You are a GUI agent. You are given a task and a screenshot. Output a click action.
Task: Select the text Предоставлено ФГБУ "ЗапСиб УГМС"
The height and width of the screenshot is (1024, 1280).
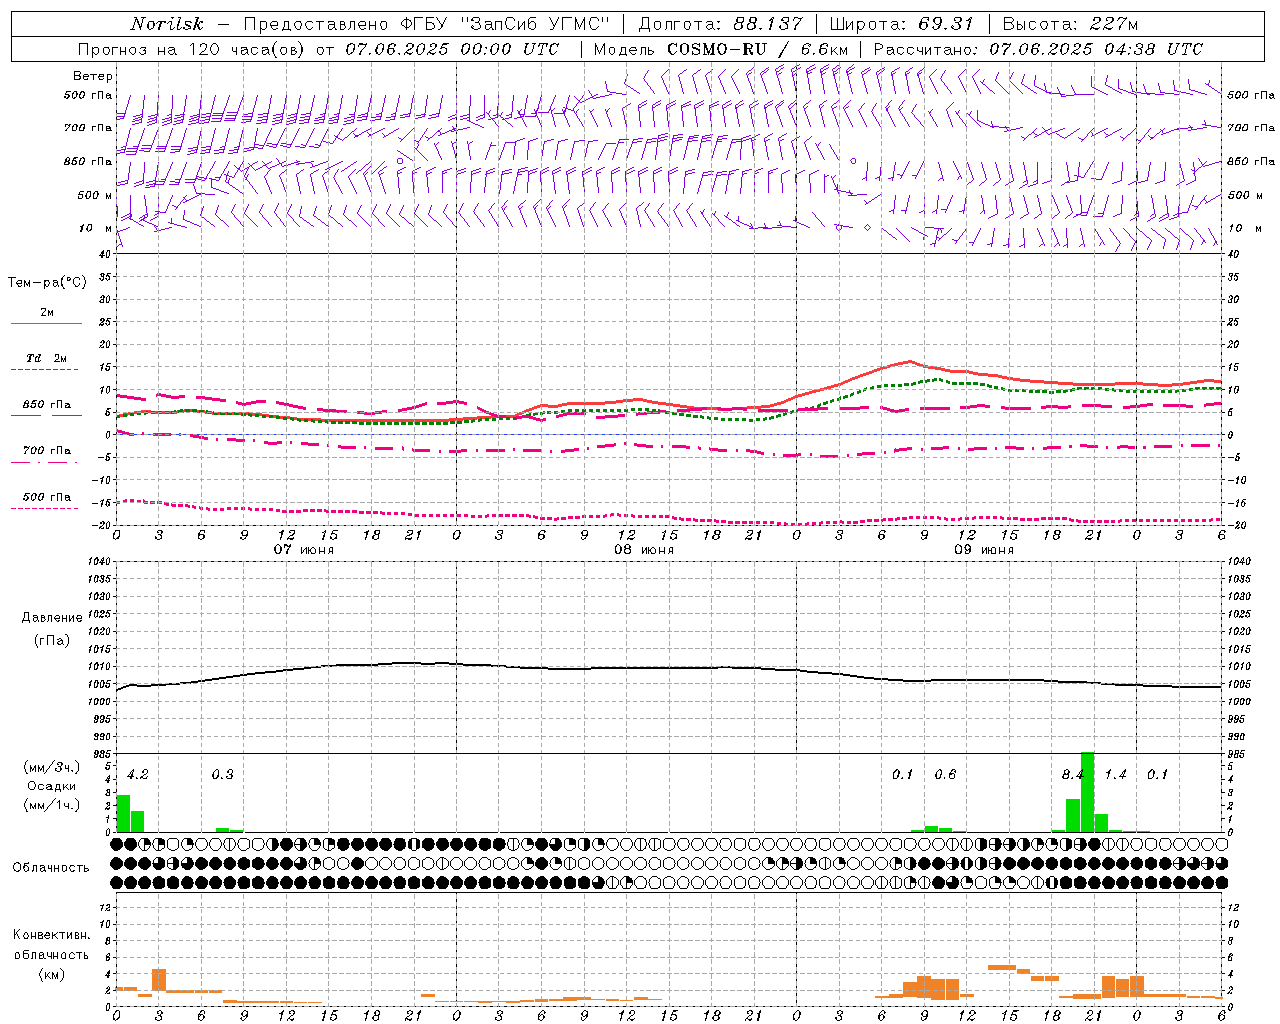pos(427,24)
